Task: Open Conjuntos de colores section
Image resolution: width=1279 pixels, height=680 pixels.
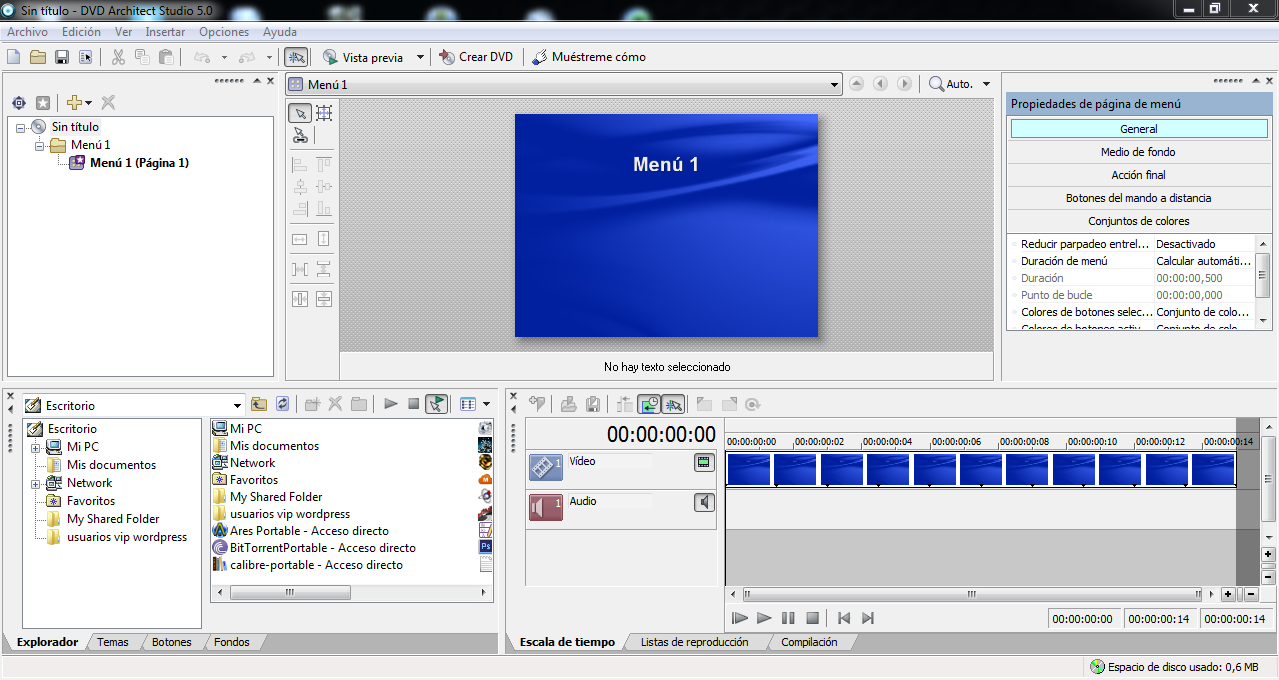Action: pyautogui.click(x=1139, y=221)
